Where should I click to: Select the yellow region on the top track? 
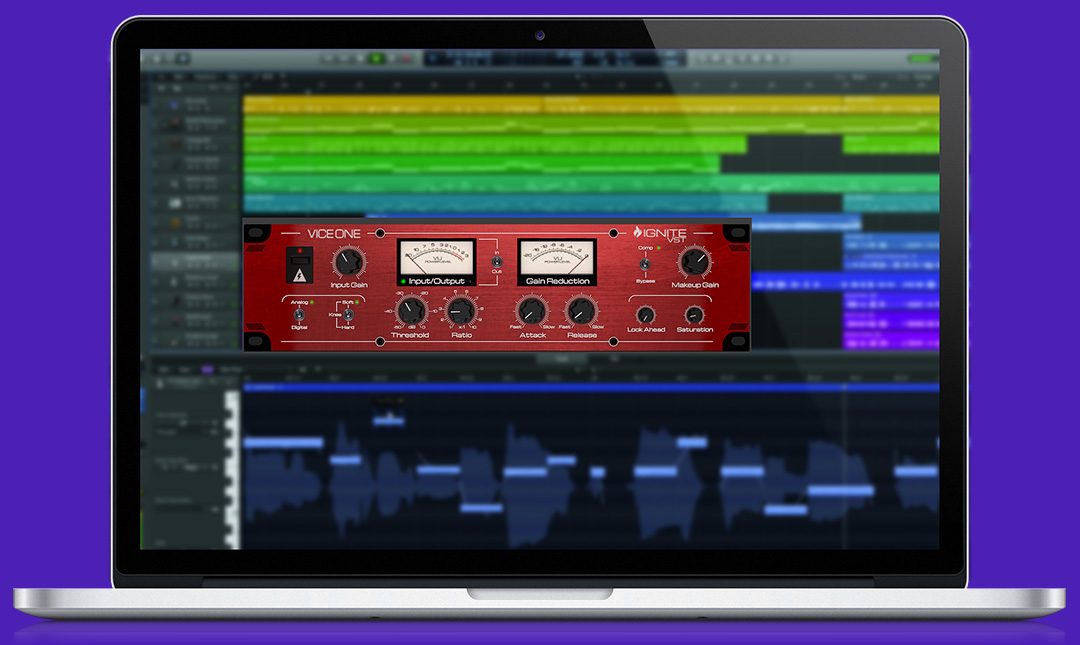tap(591, 105)
